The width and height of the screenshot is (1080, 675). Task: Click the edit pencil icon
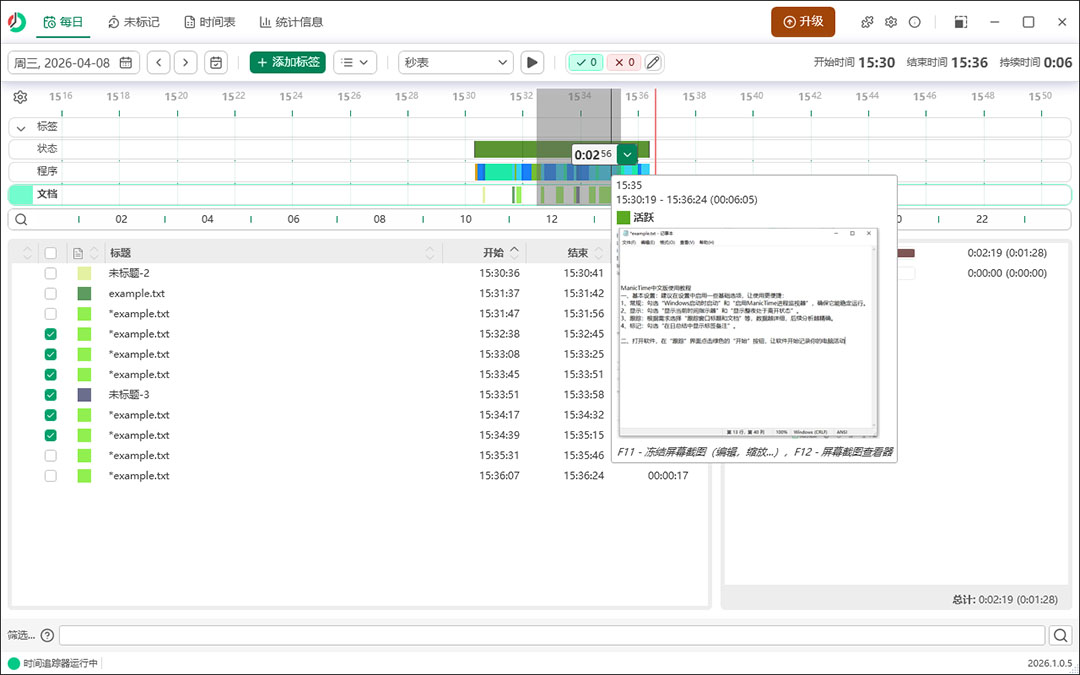tap(653, 63)
